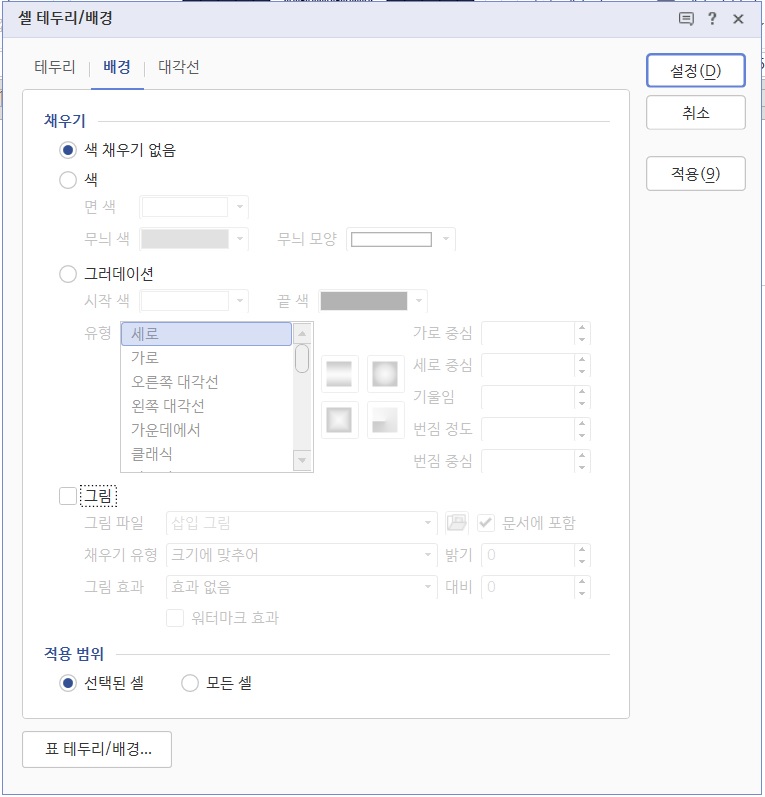Switch to the 테두리 tab
The height and width of the screenshot is (797, 765).
click(54, 67)
